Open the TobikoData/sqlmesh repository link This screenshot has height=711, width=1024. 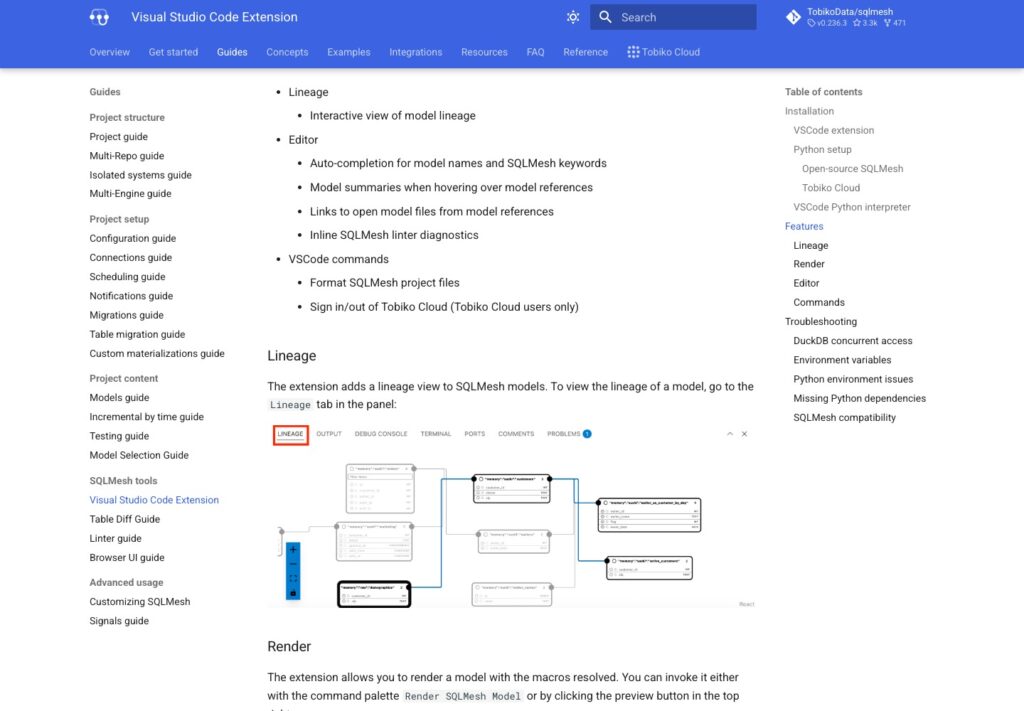(848, 17)
